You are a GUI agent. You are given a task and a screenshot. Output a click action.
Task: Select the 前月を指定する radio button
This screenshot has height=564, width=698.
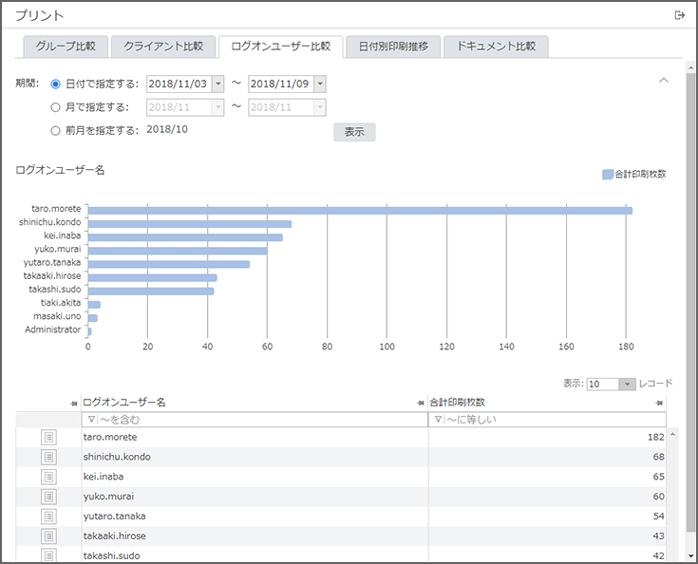(56, 130)
